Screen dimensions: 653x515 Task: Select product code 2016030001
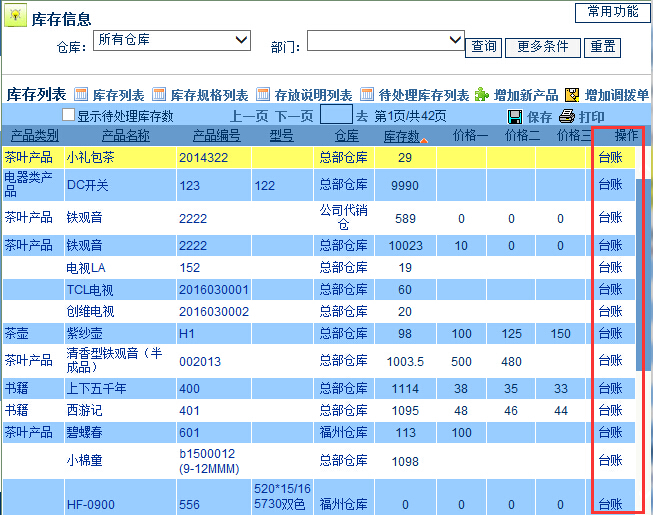point(214,290)
